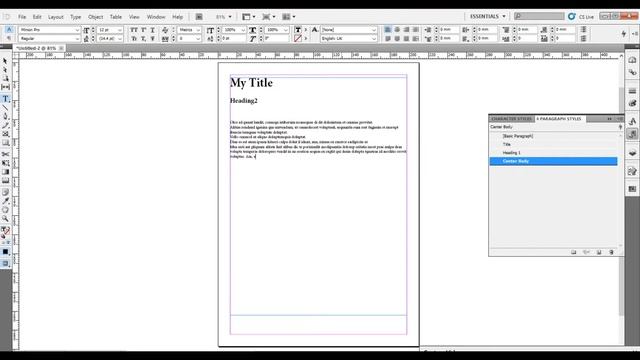Click the Quick Apply lightning icon
The height and width of the screenshot is (360, 640).
pos(624,34)
